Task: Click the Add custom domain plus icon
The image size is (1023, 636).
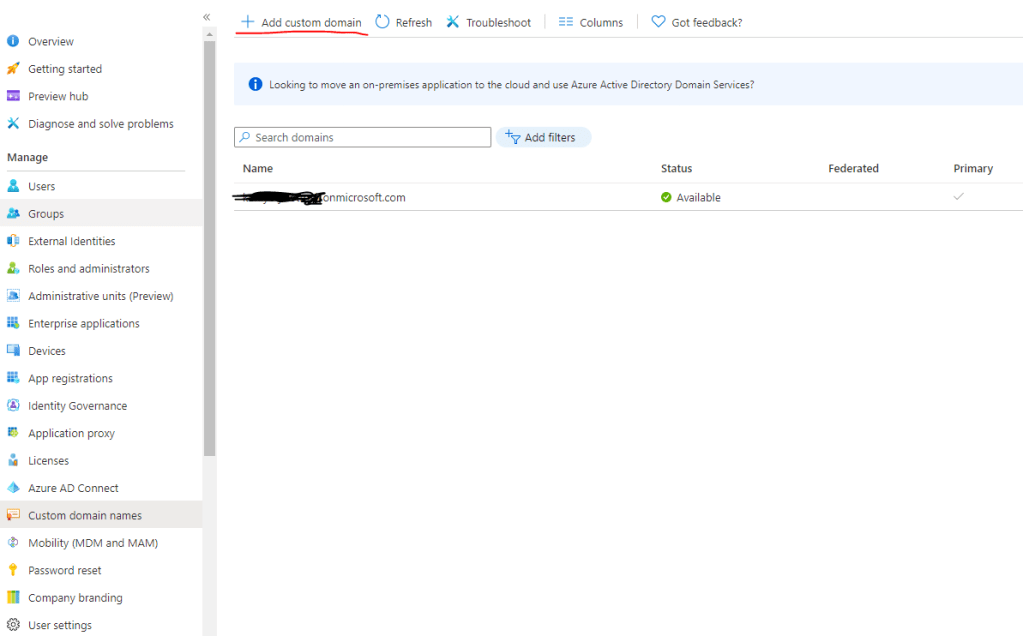Action: click(247, 22)
